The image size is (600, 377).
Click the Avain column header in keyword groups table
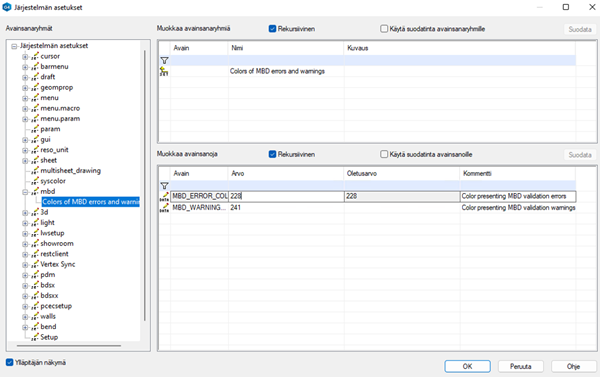(x=199, y=48)
